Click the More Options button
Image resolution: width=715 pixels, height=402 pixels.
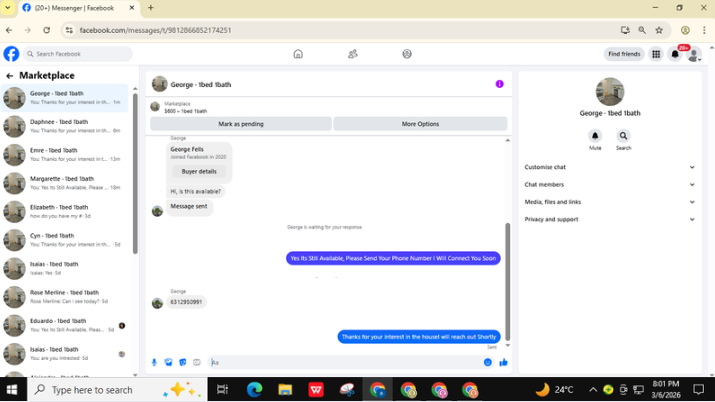[420, 124]
